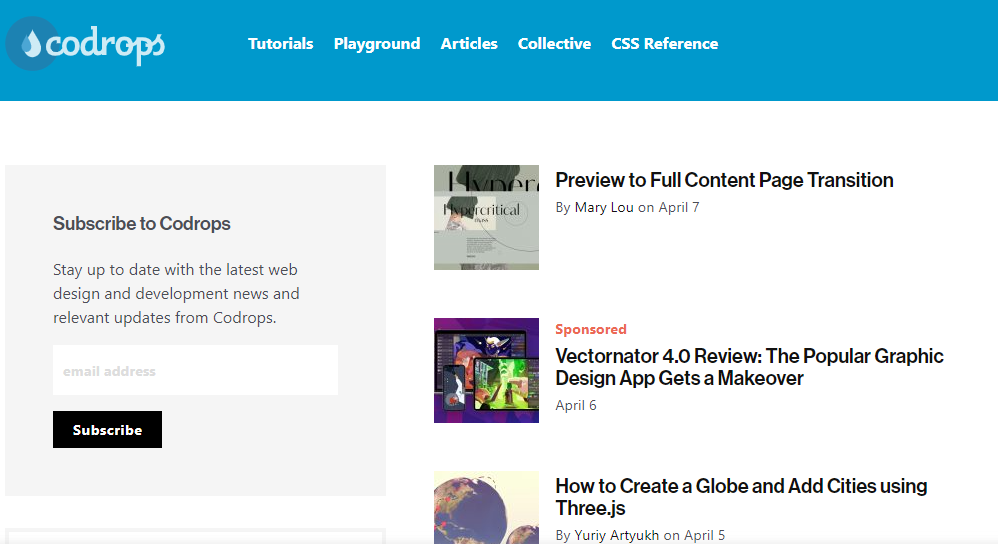Image resolution: width=998 pixels, height=544 pixels.
Task: Click the black Subscribe button
Action: (107, 429)
